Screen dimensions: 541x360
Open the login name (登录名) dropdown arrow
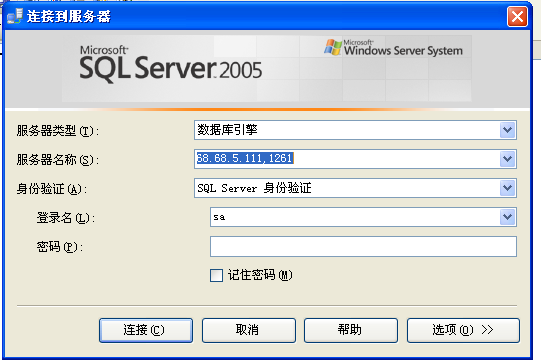click(x=507, y=217)
